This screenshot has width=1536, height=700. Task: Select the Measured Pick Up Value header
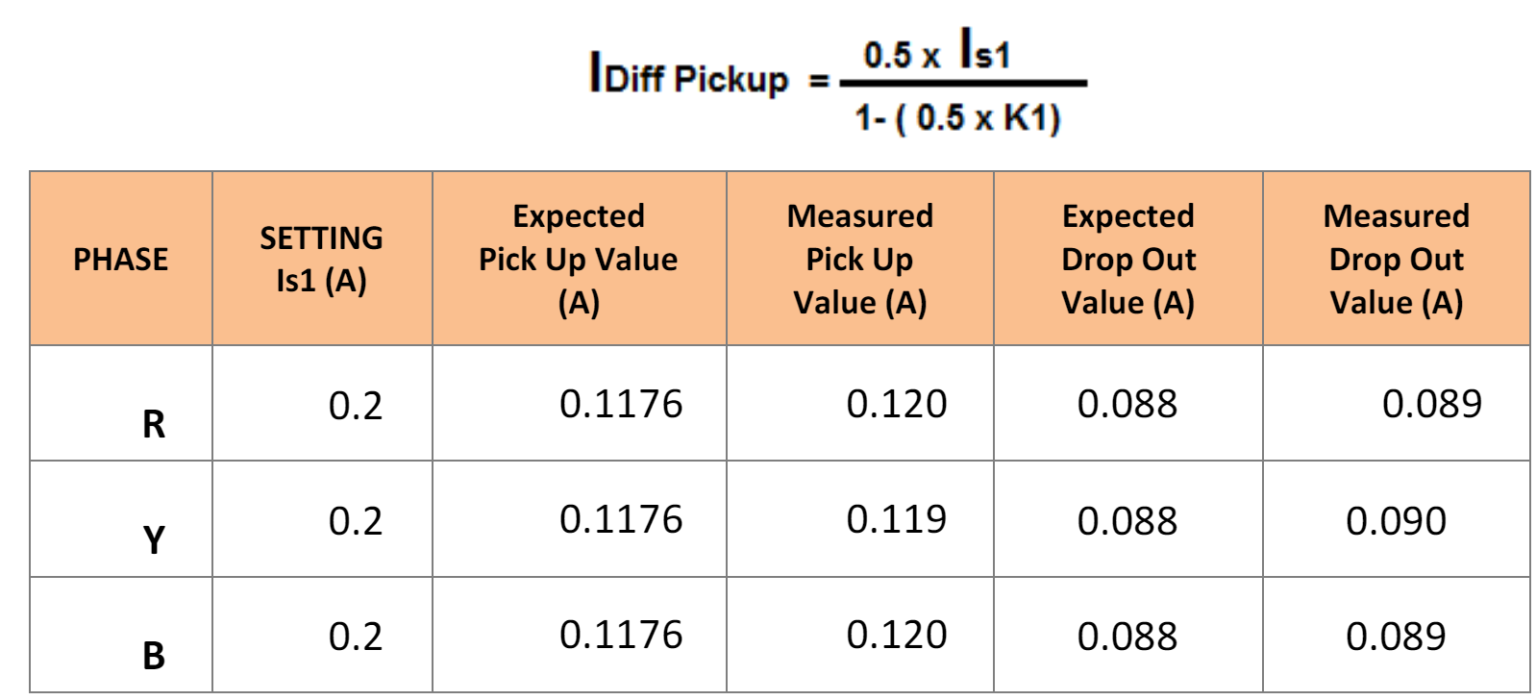click(x=860, y=259)
